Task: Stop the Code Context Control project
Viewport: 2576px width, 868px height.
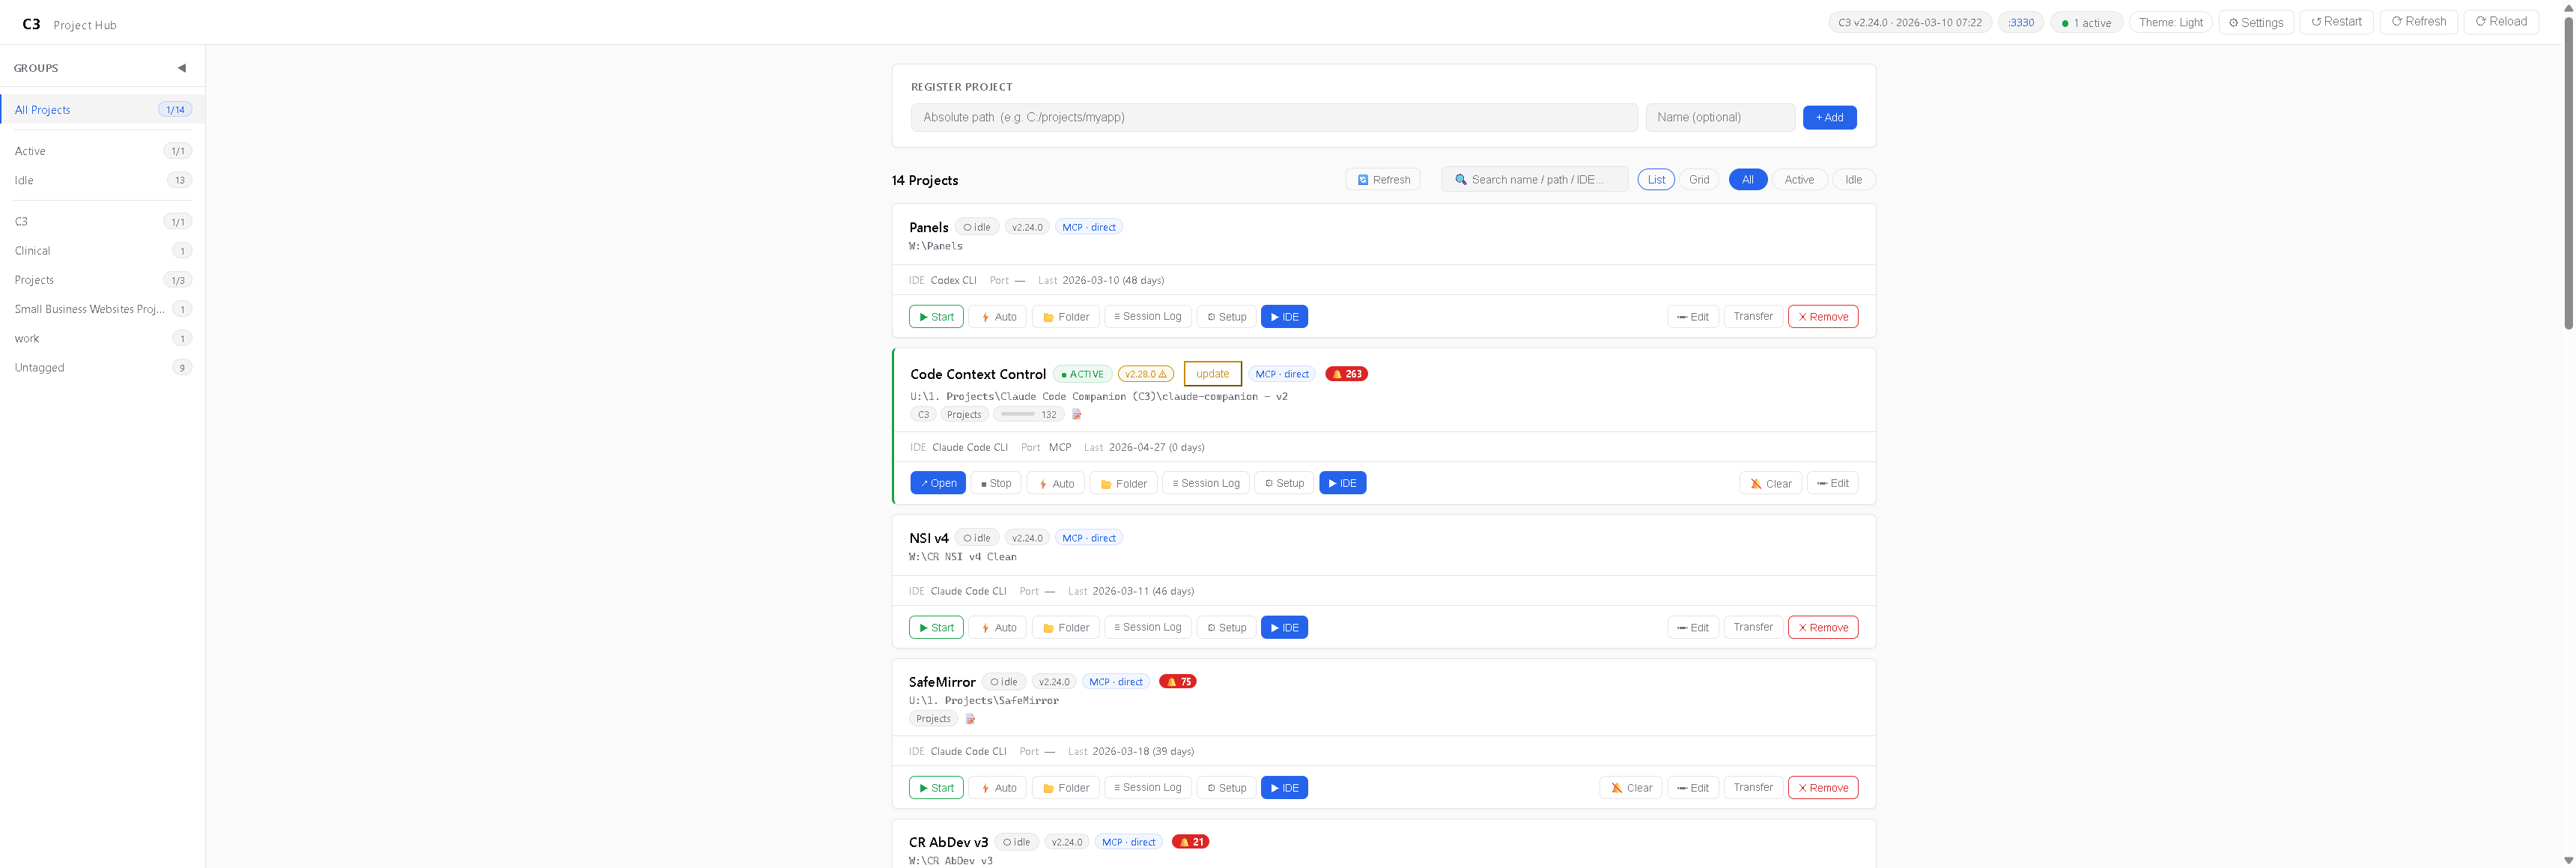Action: pos(996,483)
